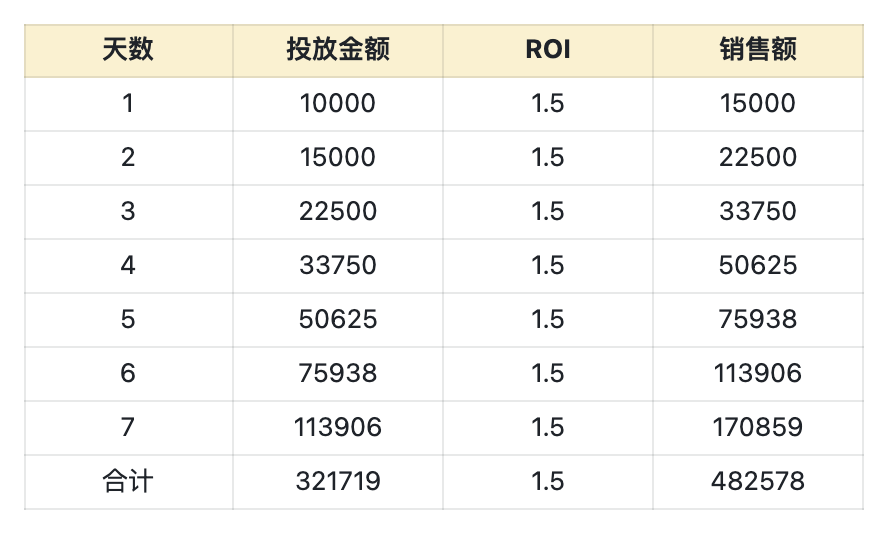This screenshot has width=888, height=534.
Task: Click the 投放金额 cell showing 22500
Action: pyautogui.click(x=338, y=212)
